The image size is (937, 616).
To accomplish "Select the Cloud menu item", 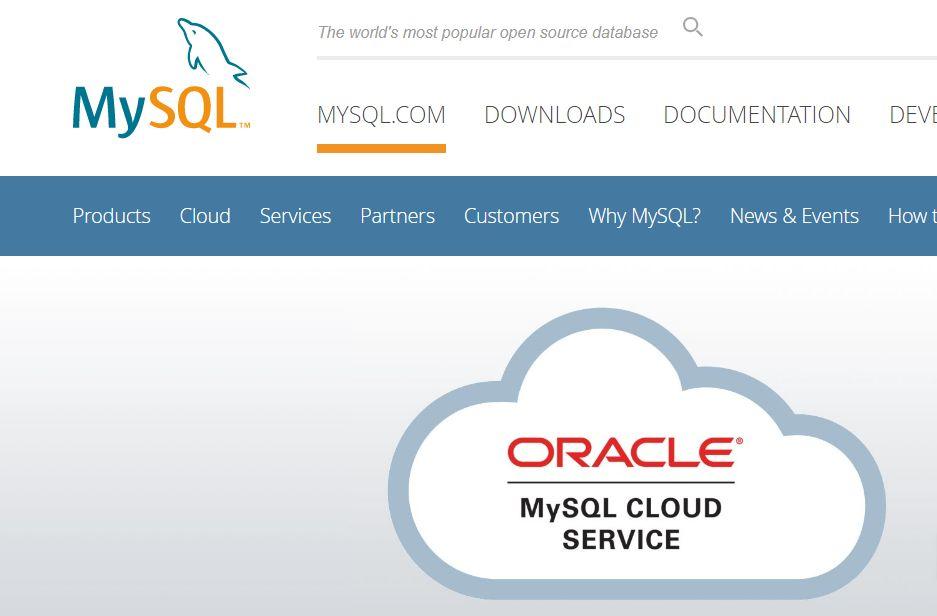I will [205, 216].
